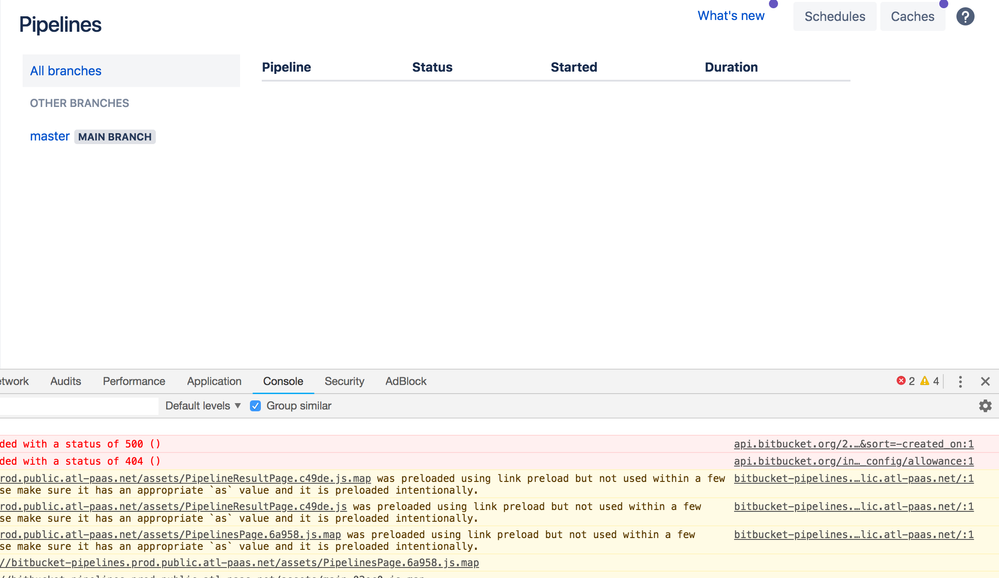Open the help question mark icon
This screenshot has height=578, width=999.
[965, 17]
